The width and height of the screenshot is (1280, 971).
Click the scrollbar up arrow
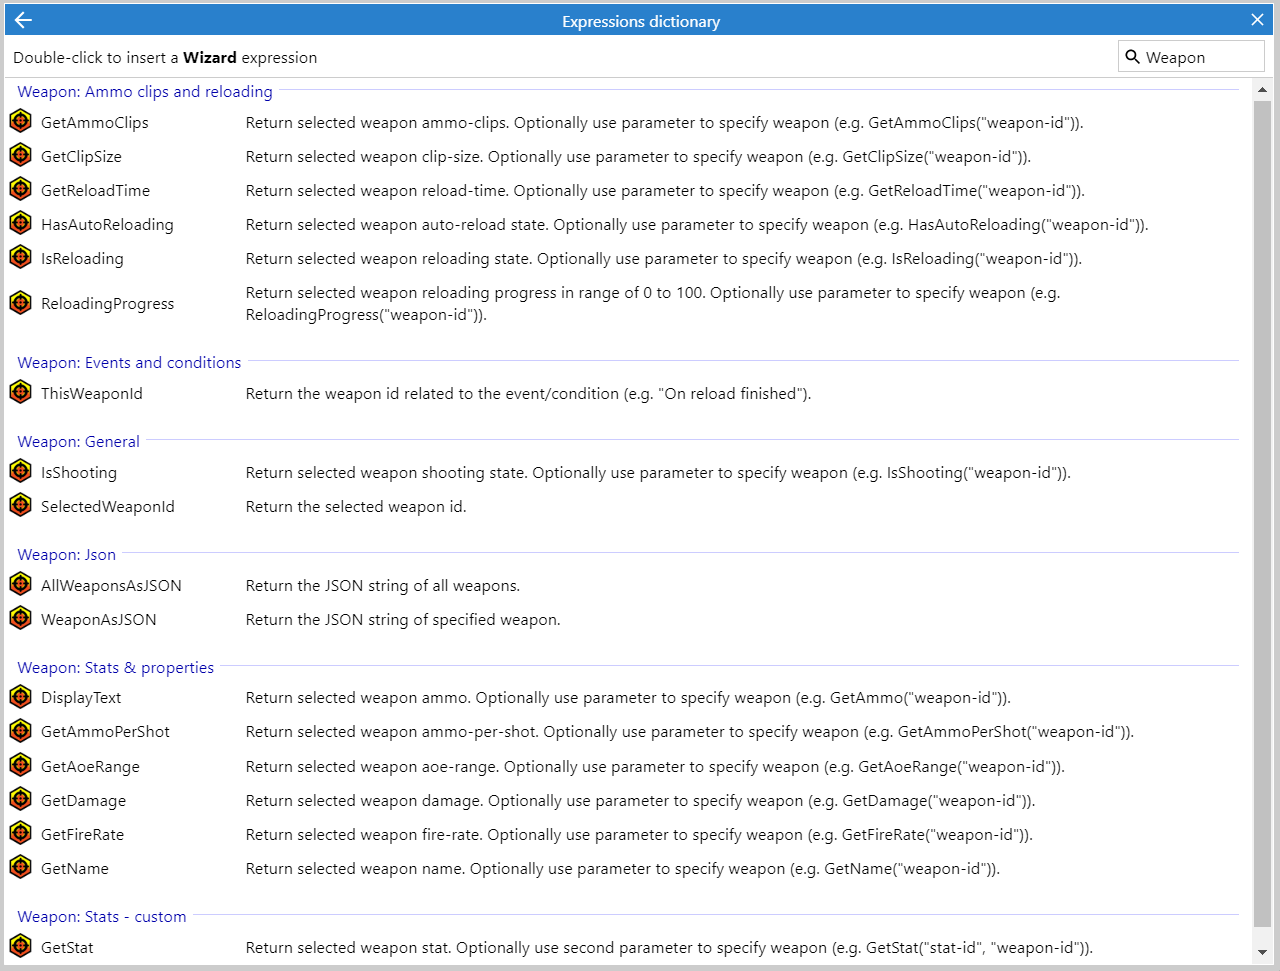[x=1262, y=90]
